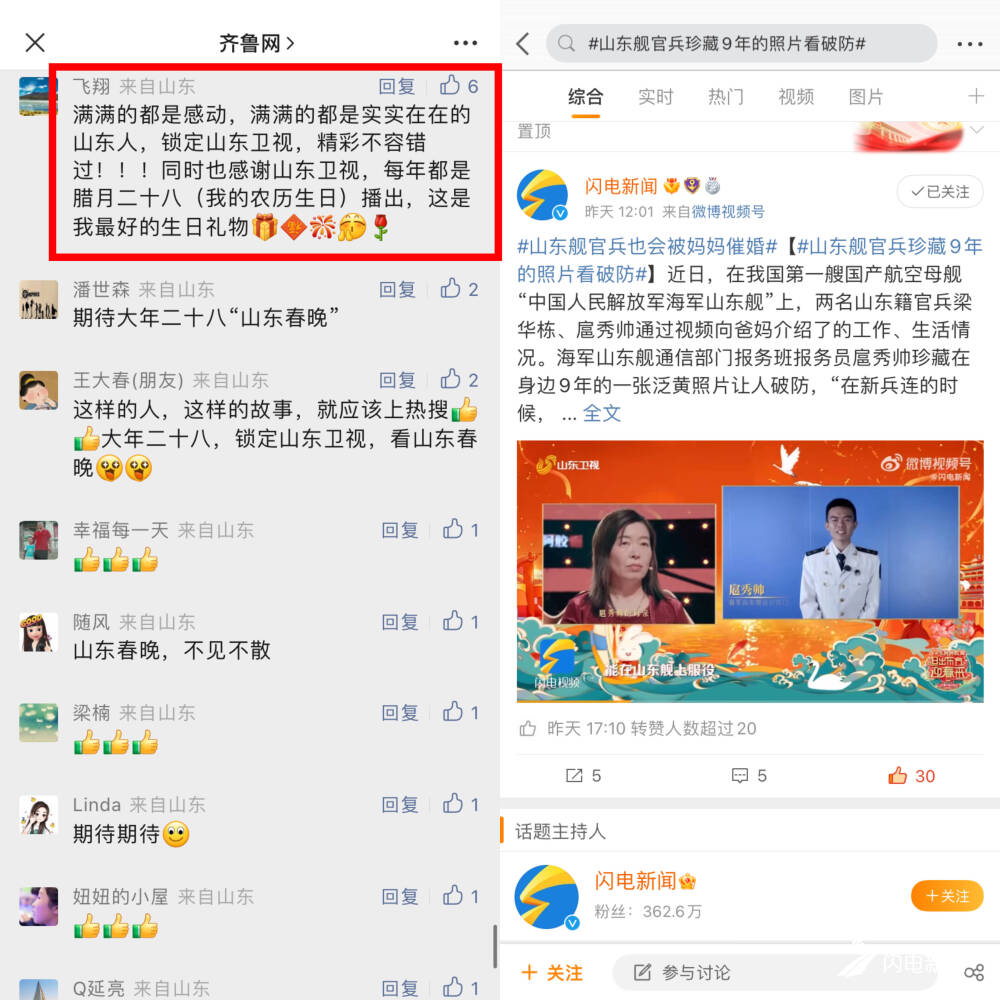
Task: Like 潘世森's comment
Action: click(x=450, y=289)
